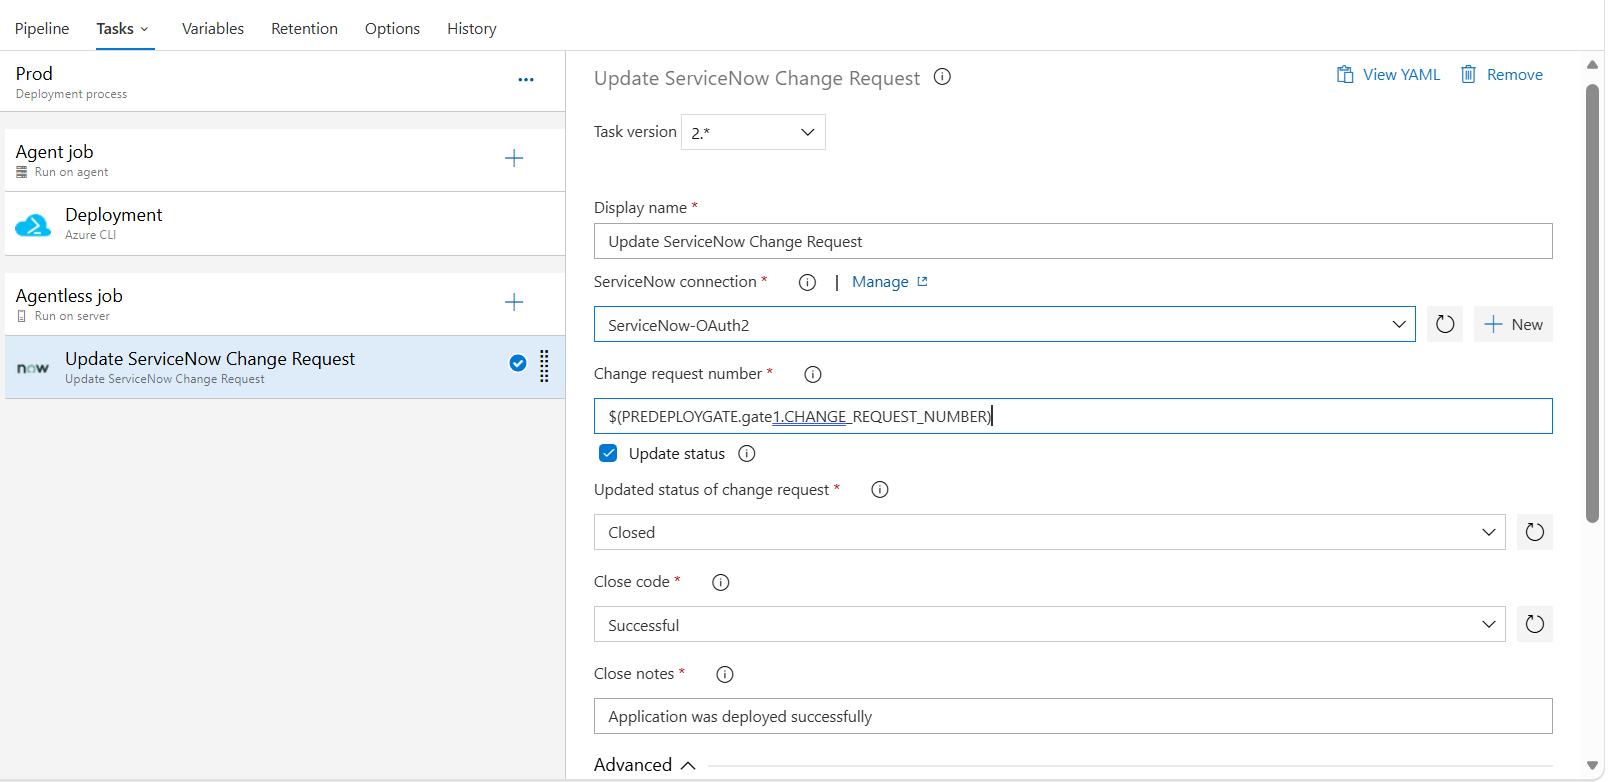Screen dimensions: 1609x782
Task: Collapse the Advanced section
Action: point(645,765)
